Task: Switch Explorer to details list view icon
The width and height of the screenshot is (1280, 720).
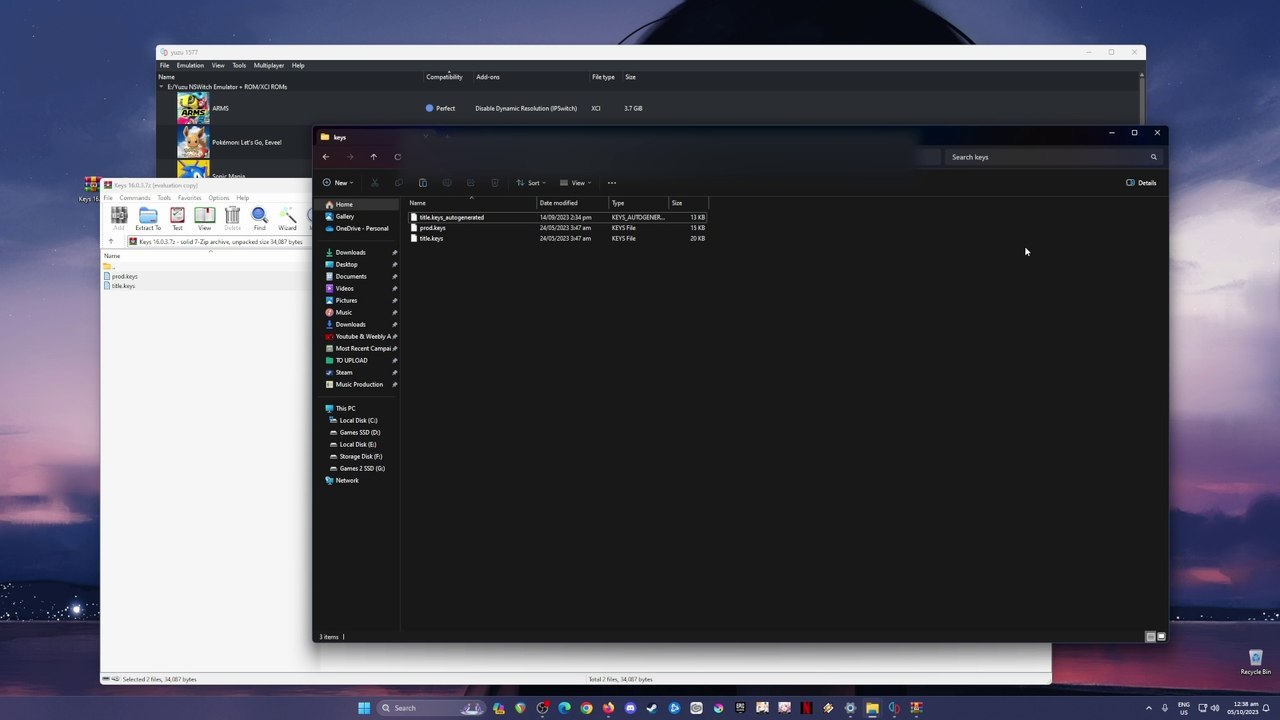Action: click(x=1150, y=637)
